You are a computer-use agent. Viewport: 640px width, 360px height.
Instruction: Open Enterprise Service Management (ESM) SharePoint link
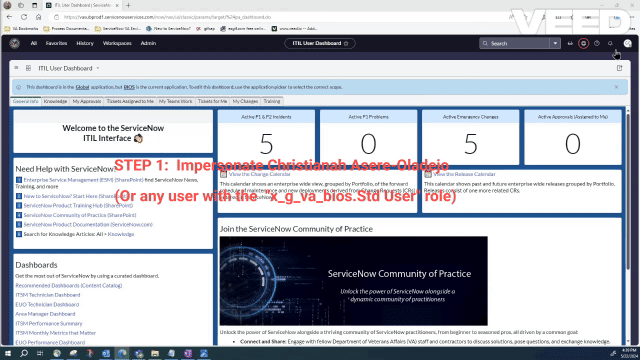pos(83,180)
